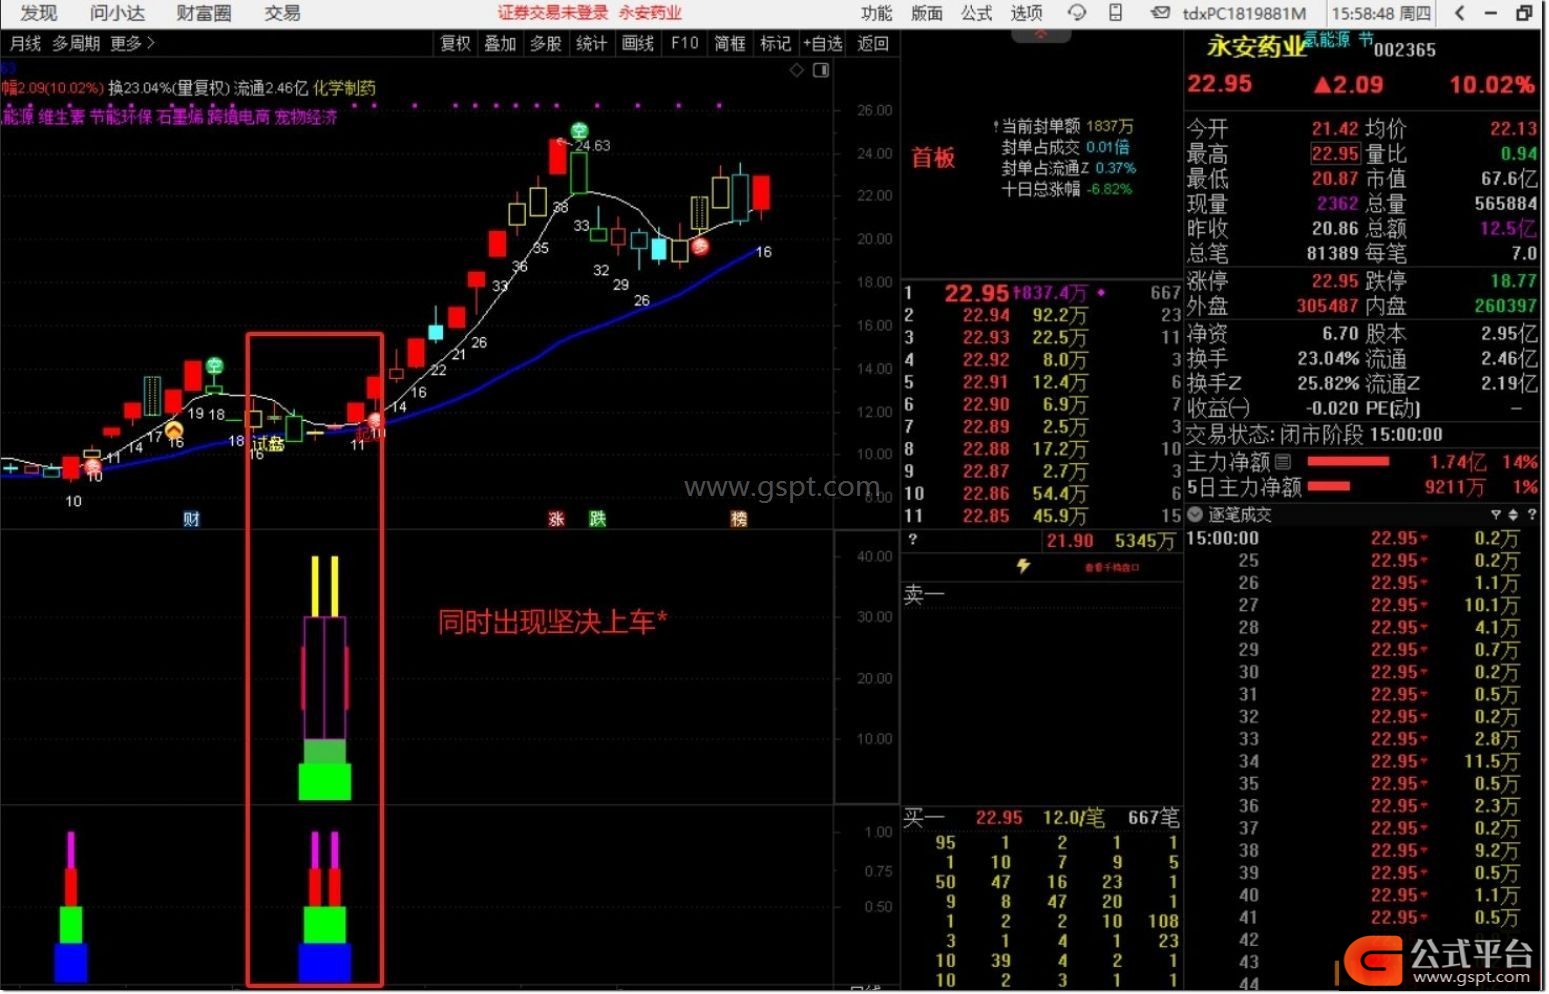Click the customer service headset icon
This screenshot has height=994, width=1549.
click(1077, 13)
